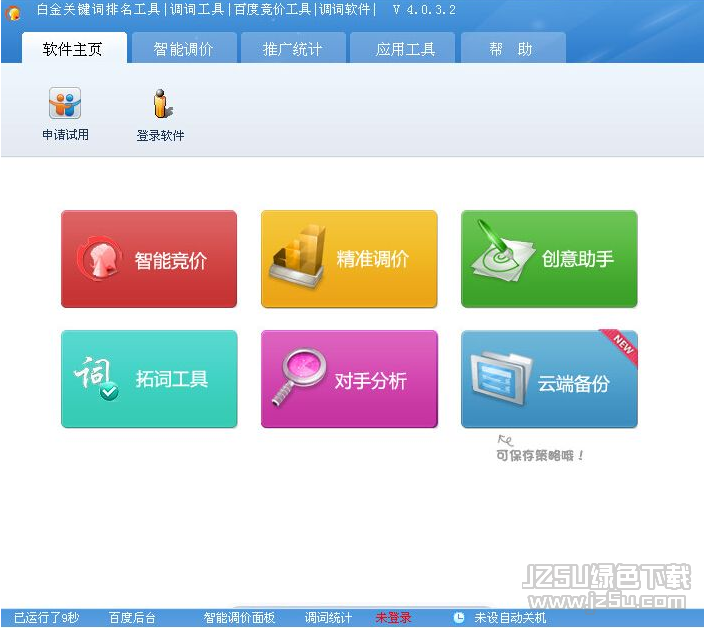This screenshot has width=704, height=628.
Task: Open the 云端备份 blue tile
Action: [549, 379]
